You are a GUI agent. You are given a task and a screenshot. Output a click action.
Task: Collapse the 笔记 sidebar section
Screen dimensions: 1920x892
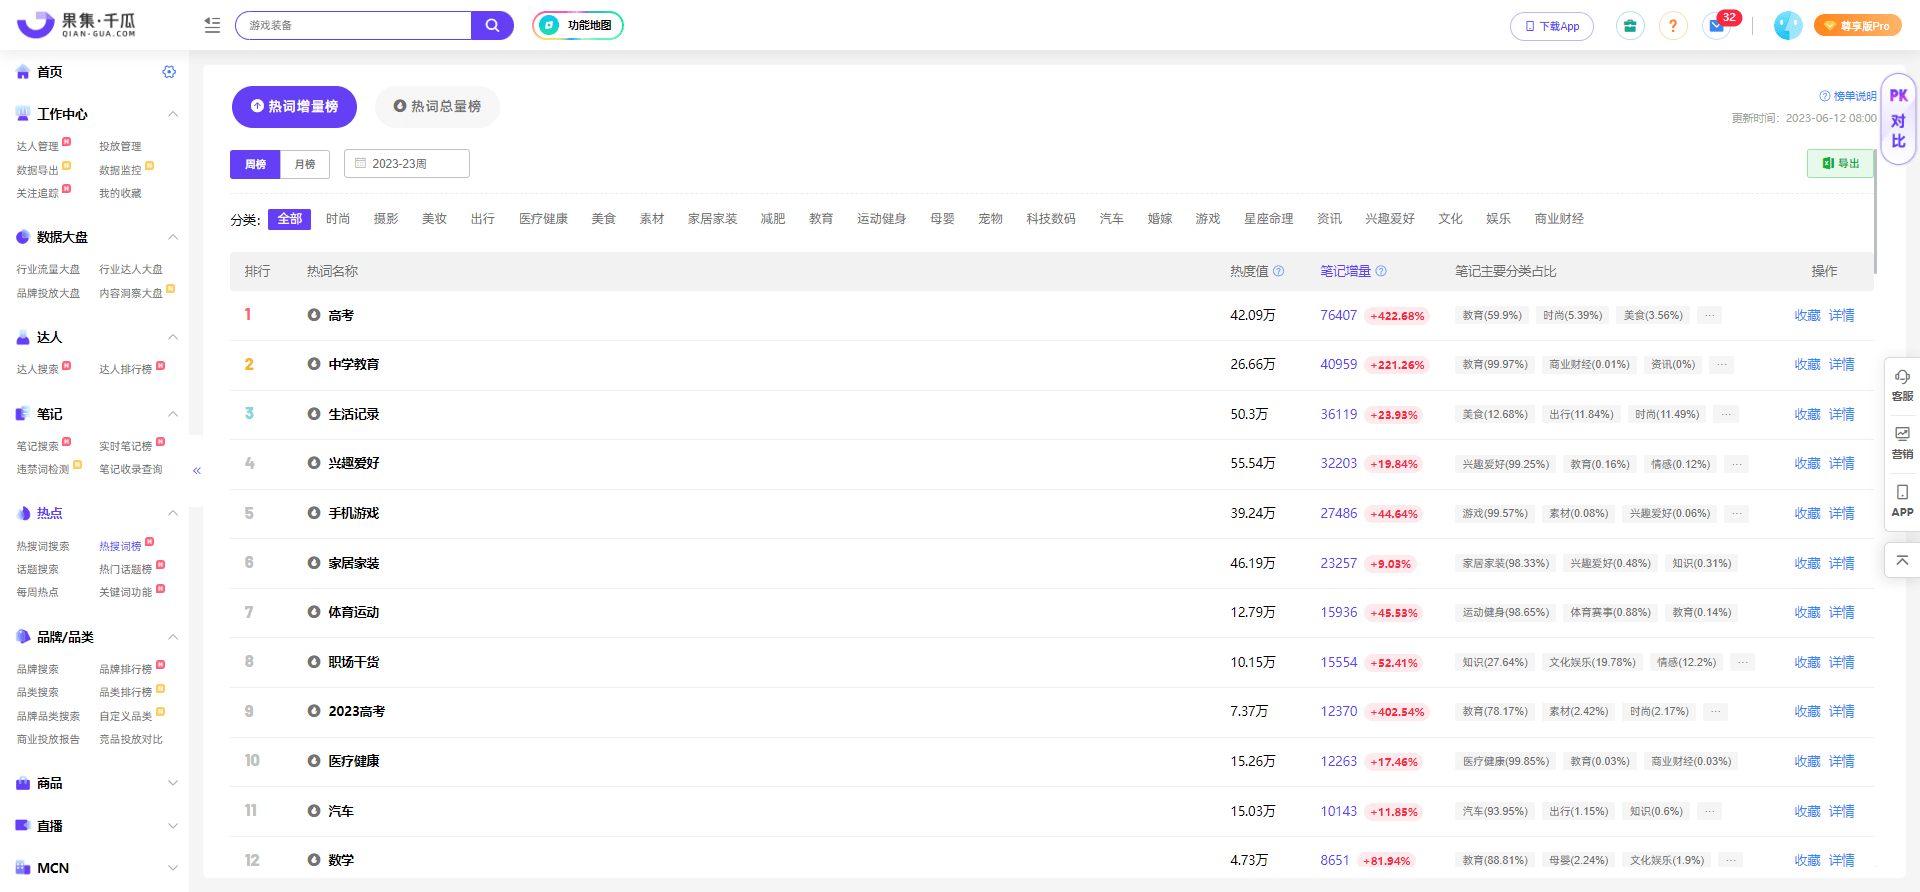(x=173, y=414)
